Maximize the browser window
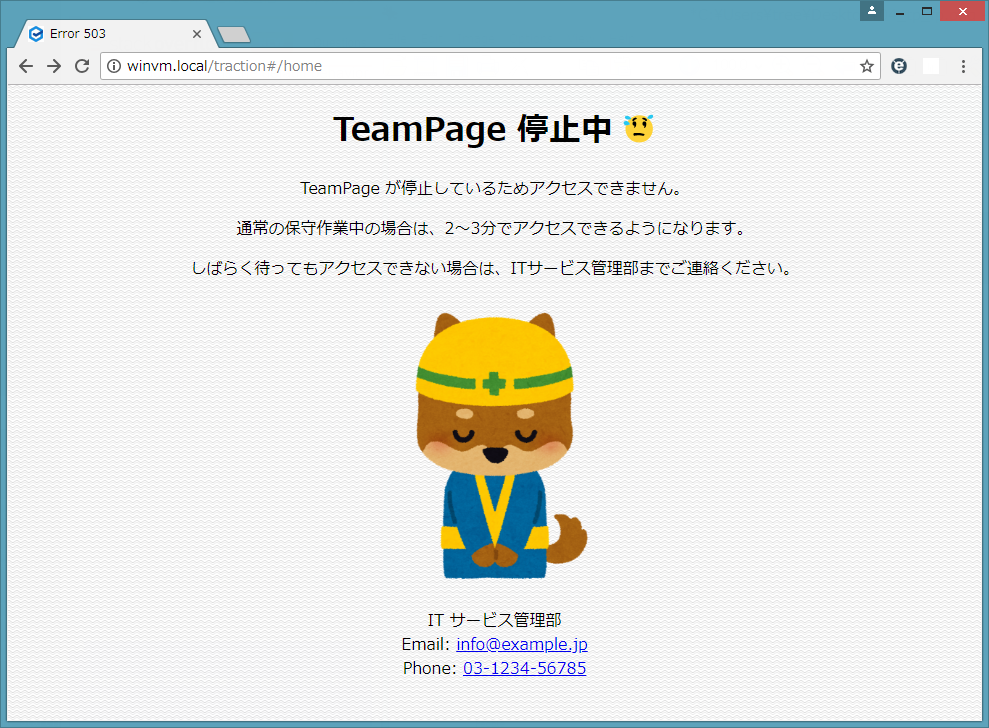Viewport: 989px width, 728px height. tap(927, 11)
